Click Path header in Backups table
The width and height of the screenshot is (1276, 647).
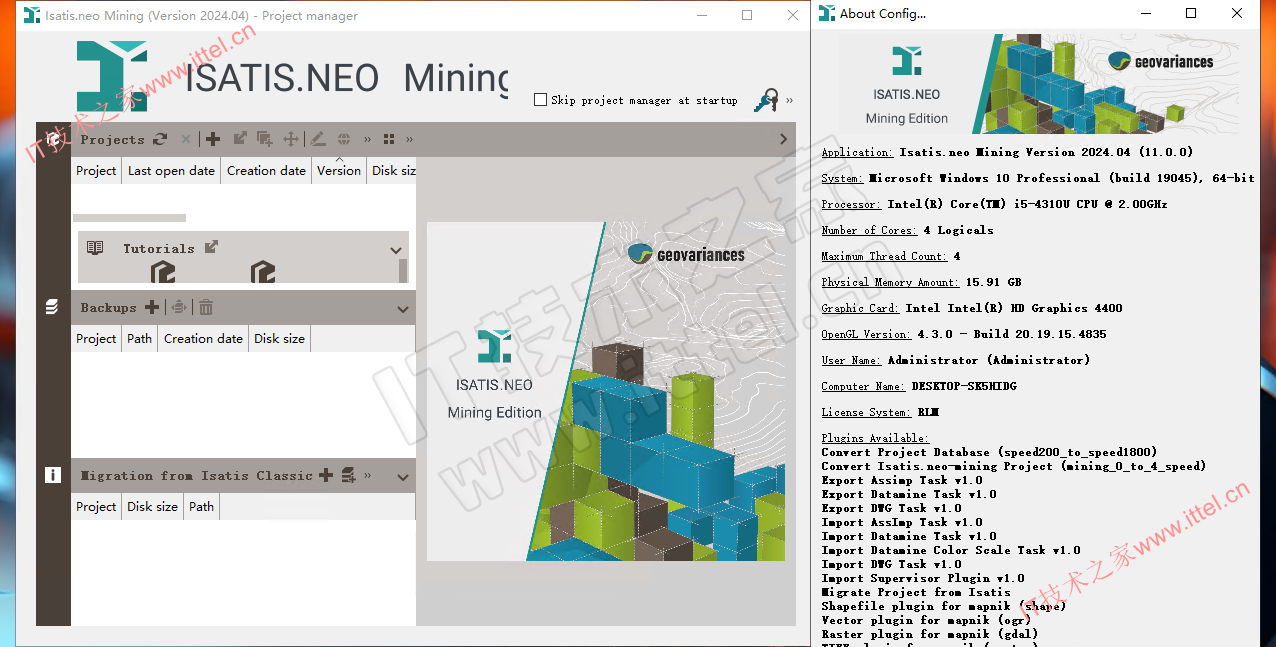pos(139,338)
